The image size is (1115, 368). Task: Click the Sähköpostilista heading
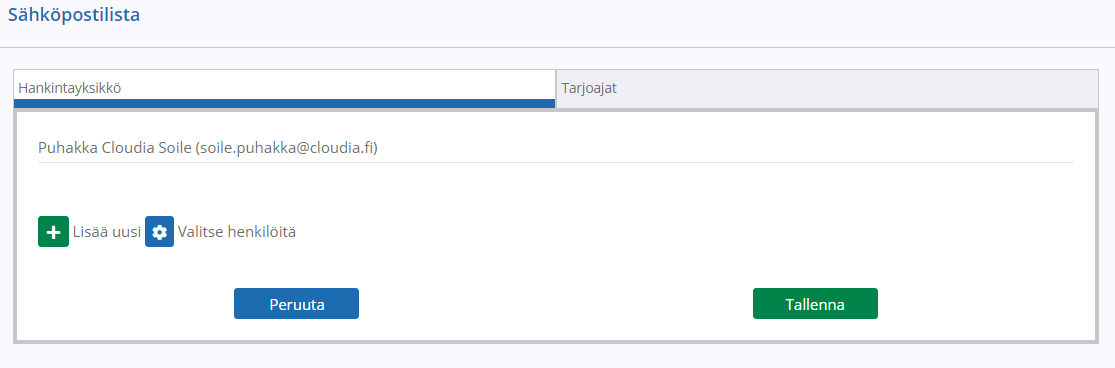coord(74,15)
